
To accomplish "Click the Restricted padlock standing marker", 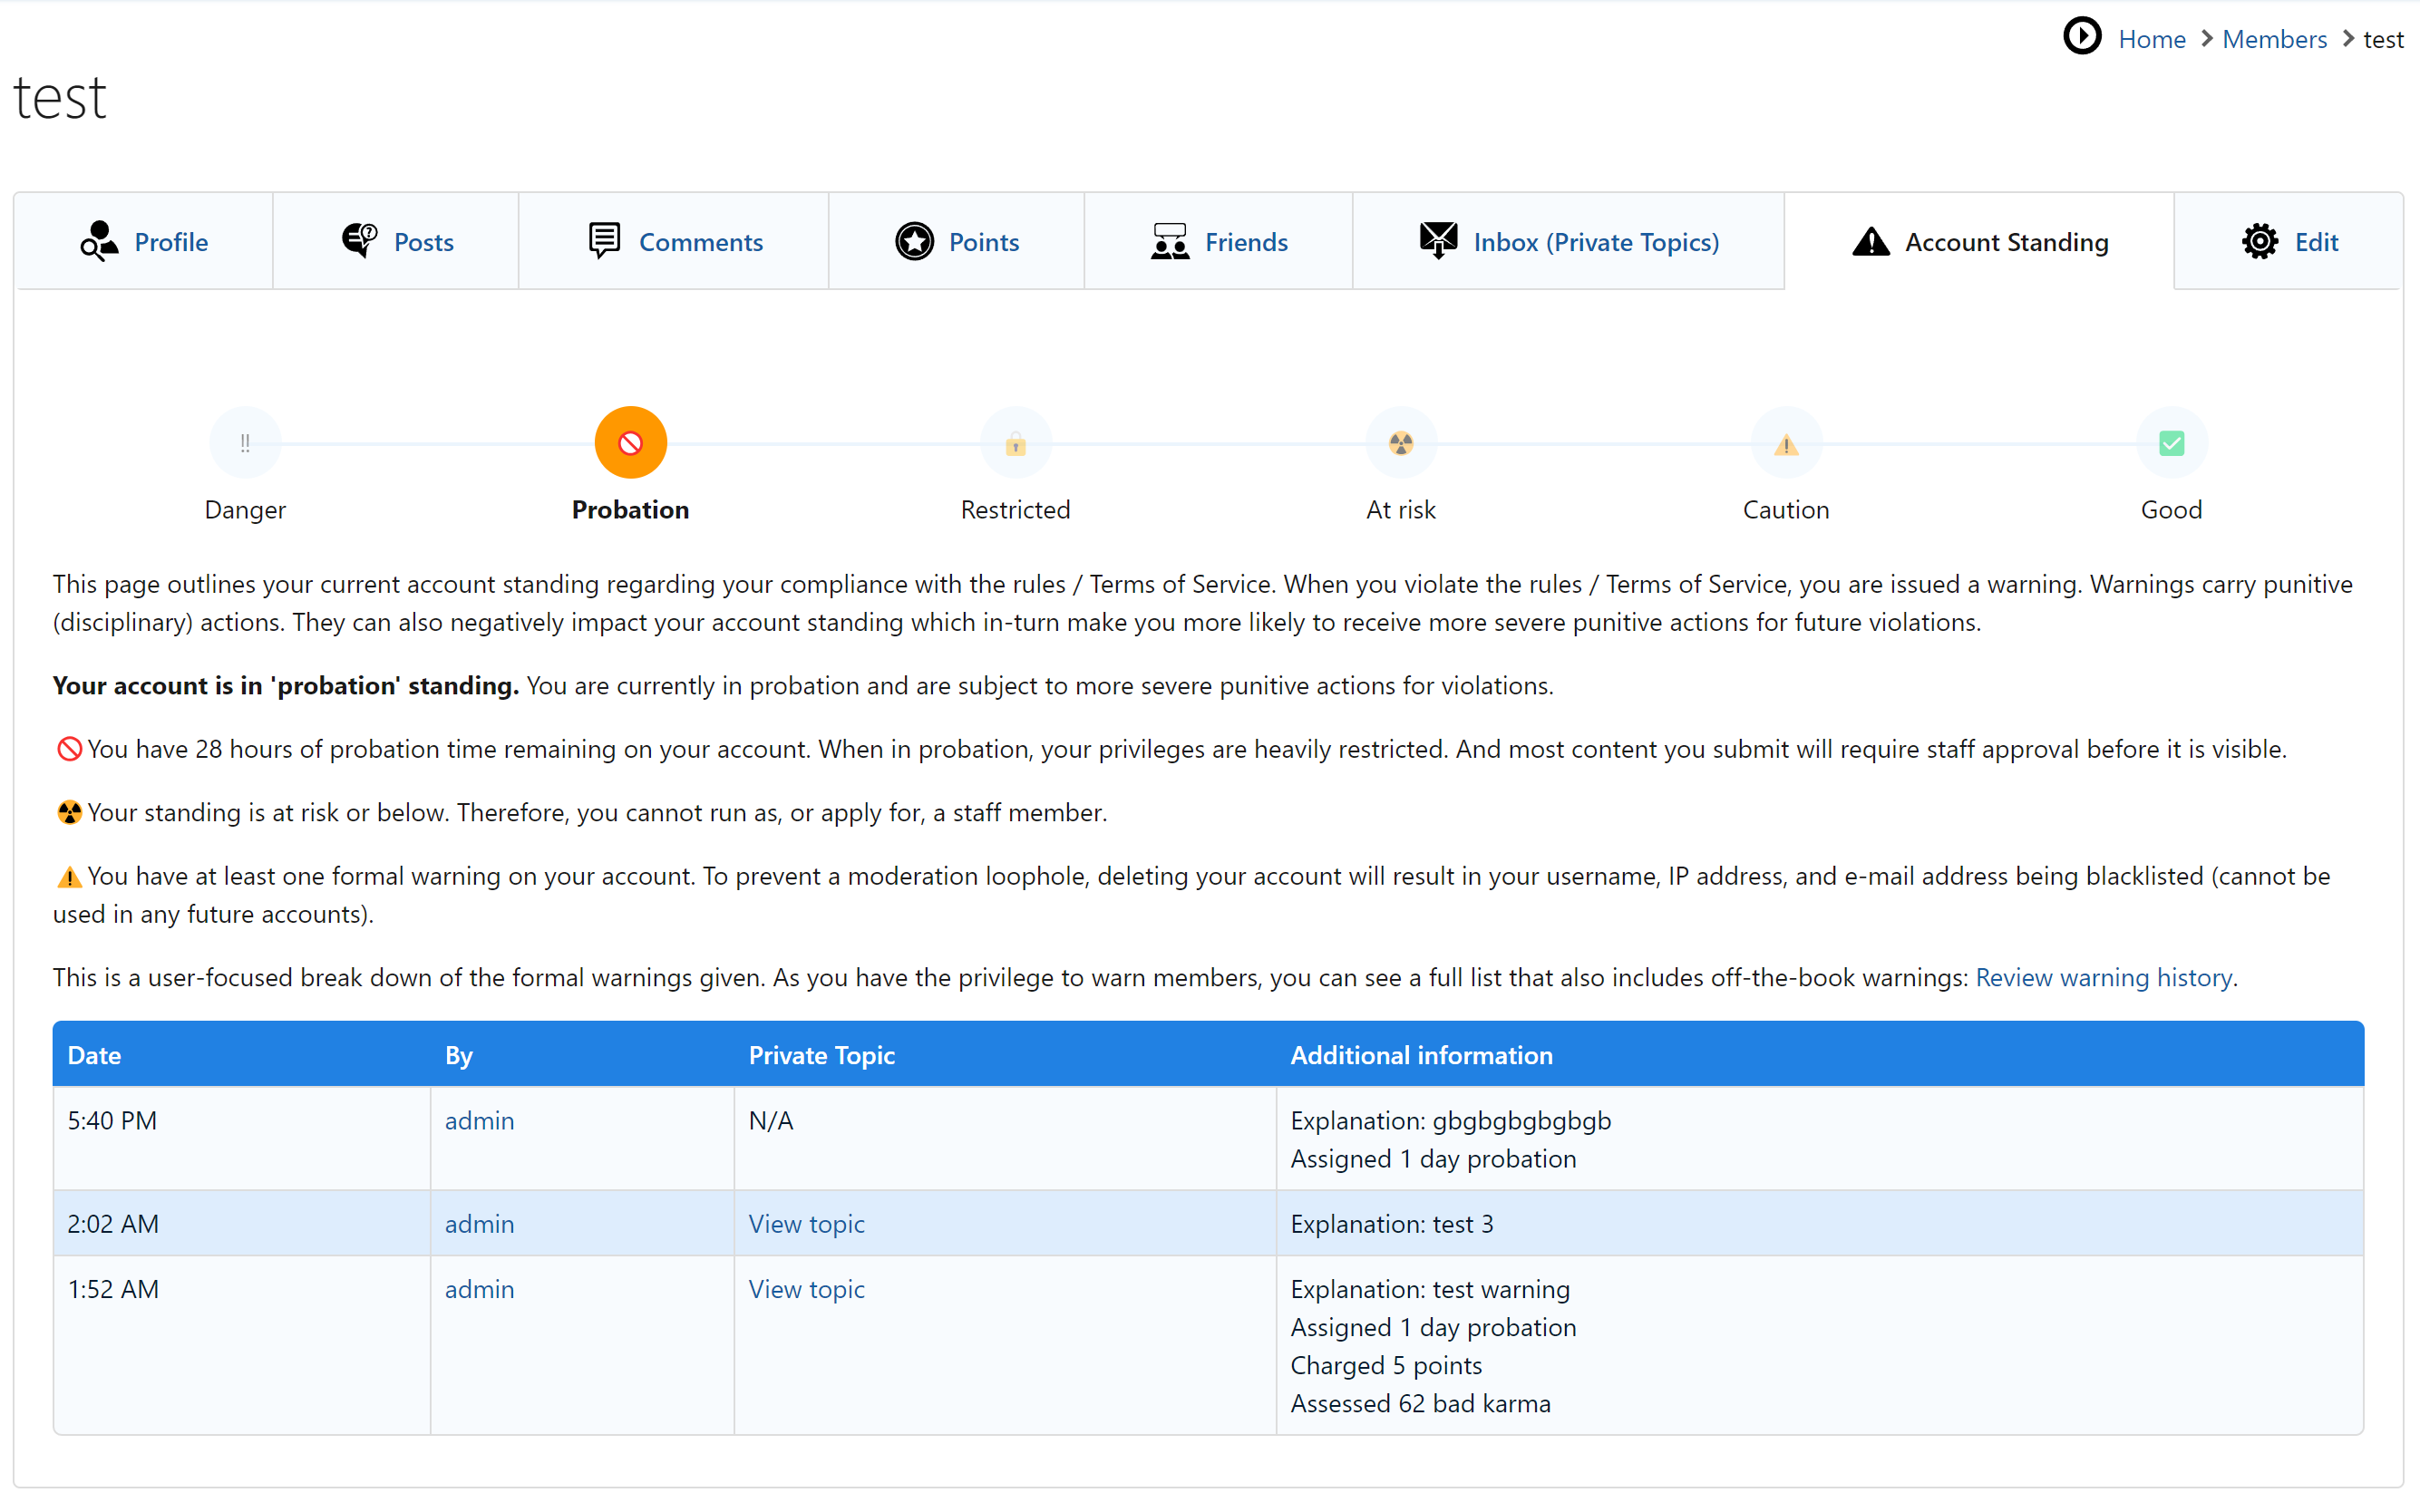I will click(x=1015, y=443).
